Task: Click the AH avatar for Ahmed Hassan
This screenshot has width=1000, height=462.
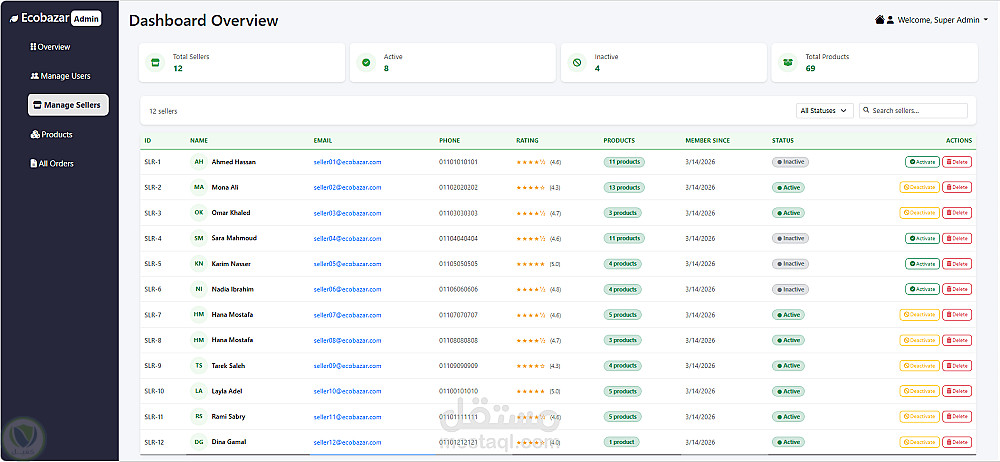Action: coord(199,162)
